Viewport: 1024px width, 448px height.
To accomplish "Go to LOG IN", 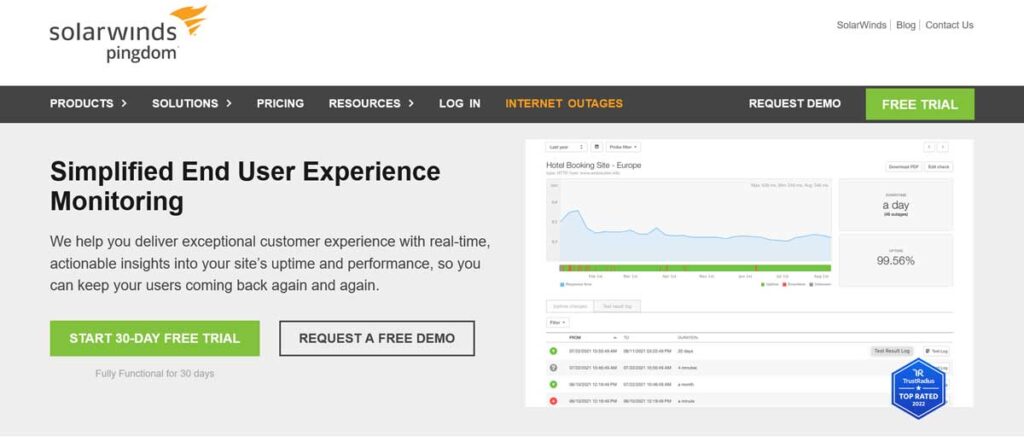I will (460, 103).
